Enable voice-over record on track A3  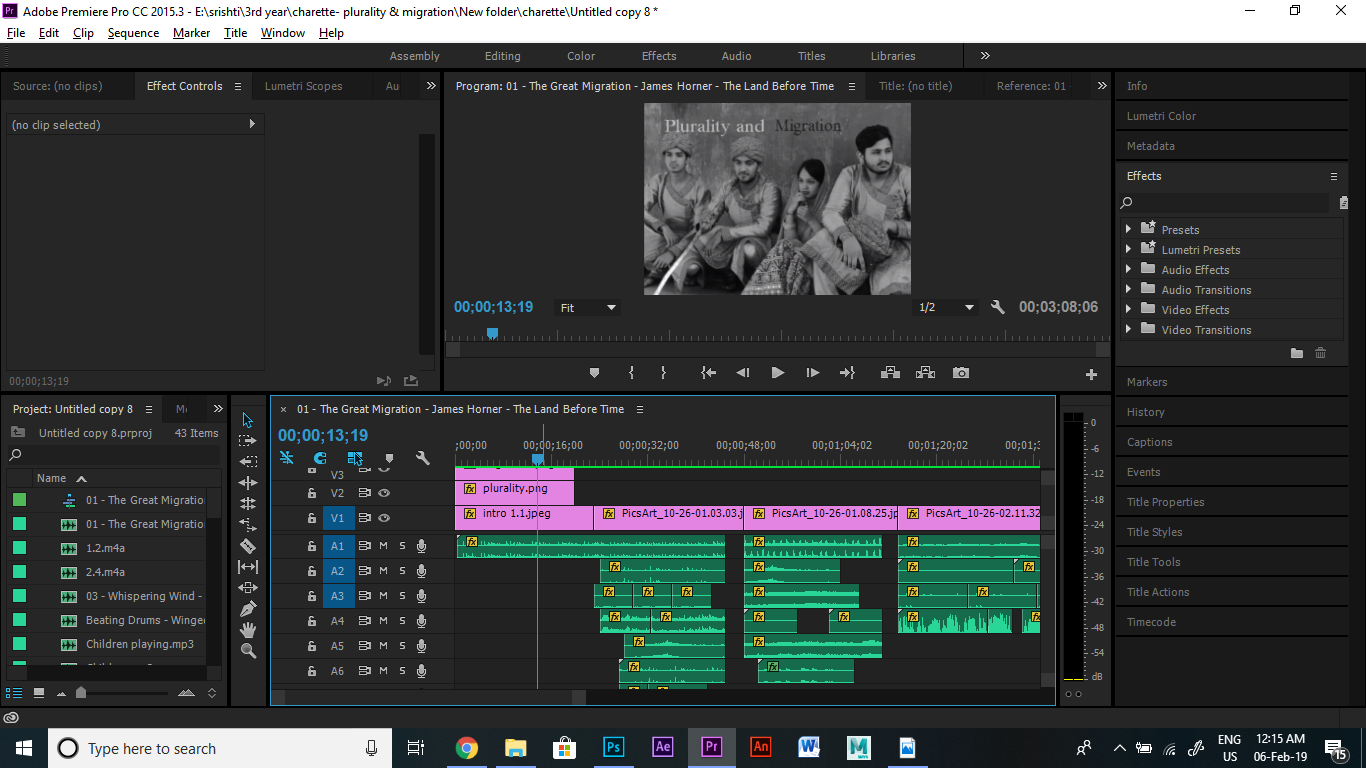421,596
